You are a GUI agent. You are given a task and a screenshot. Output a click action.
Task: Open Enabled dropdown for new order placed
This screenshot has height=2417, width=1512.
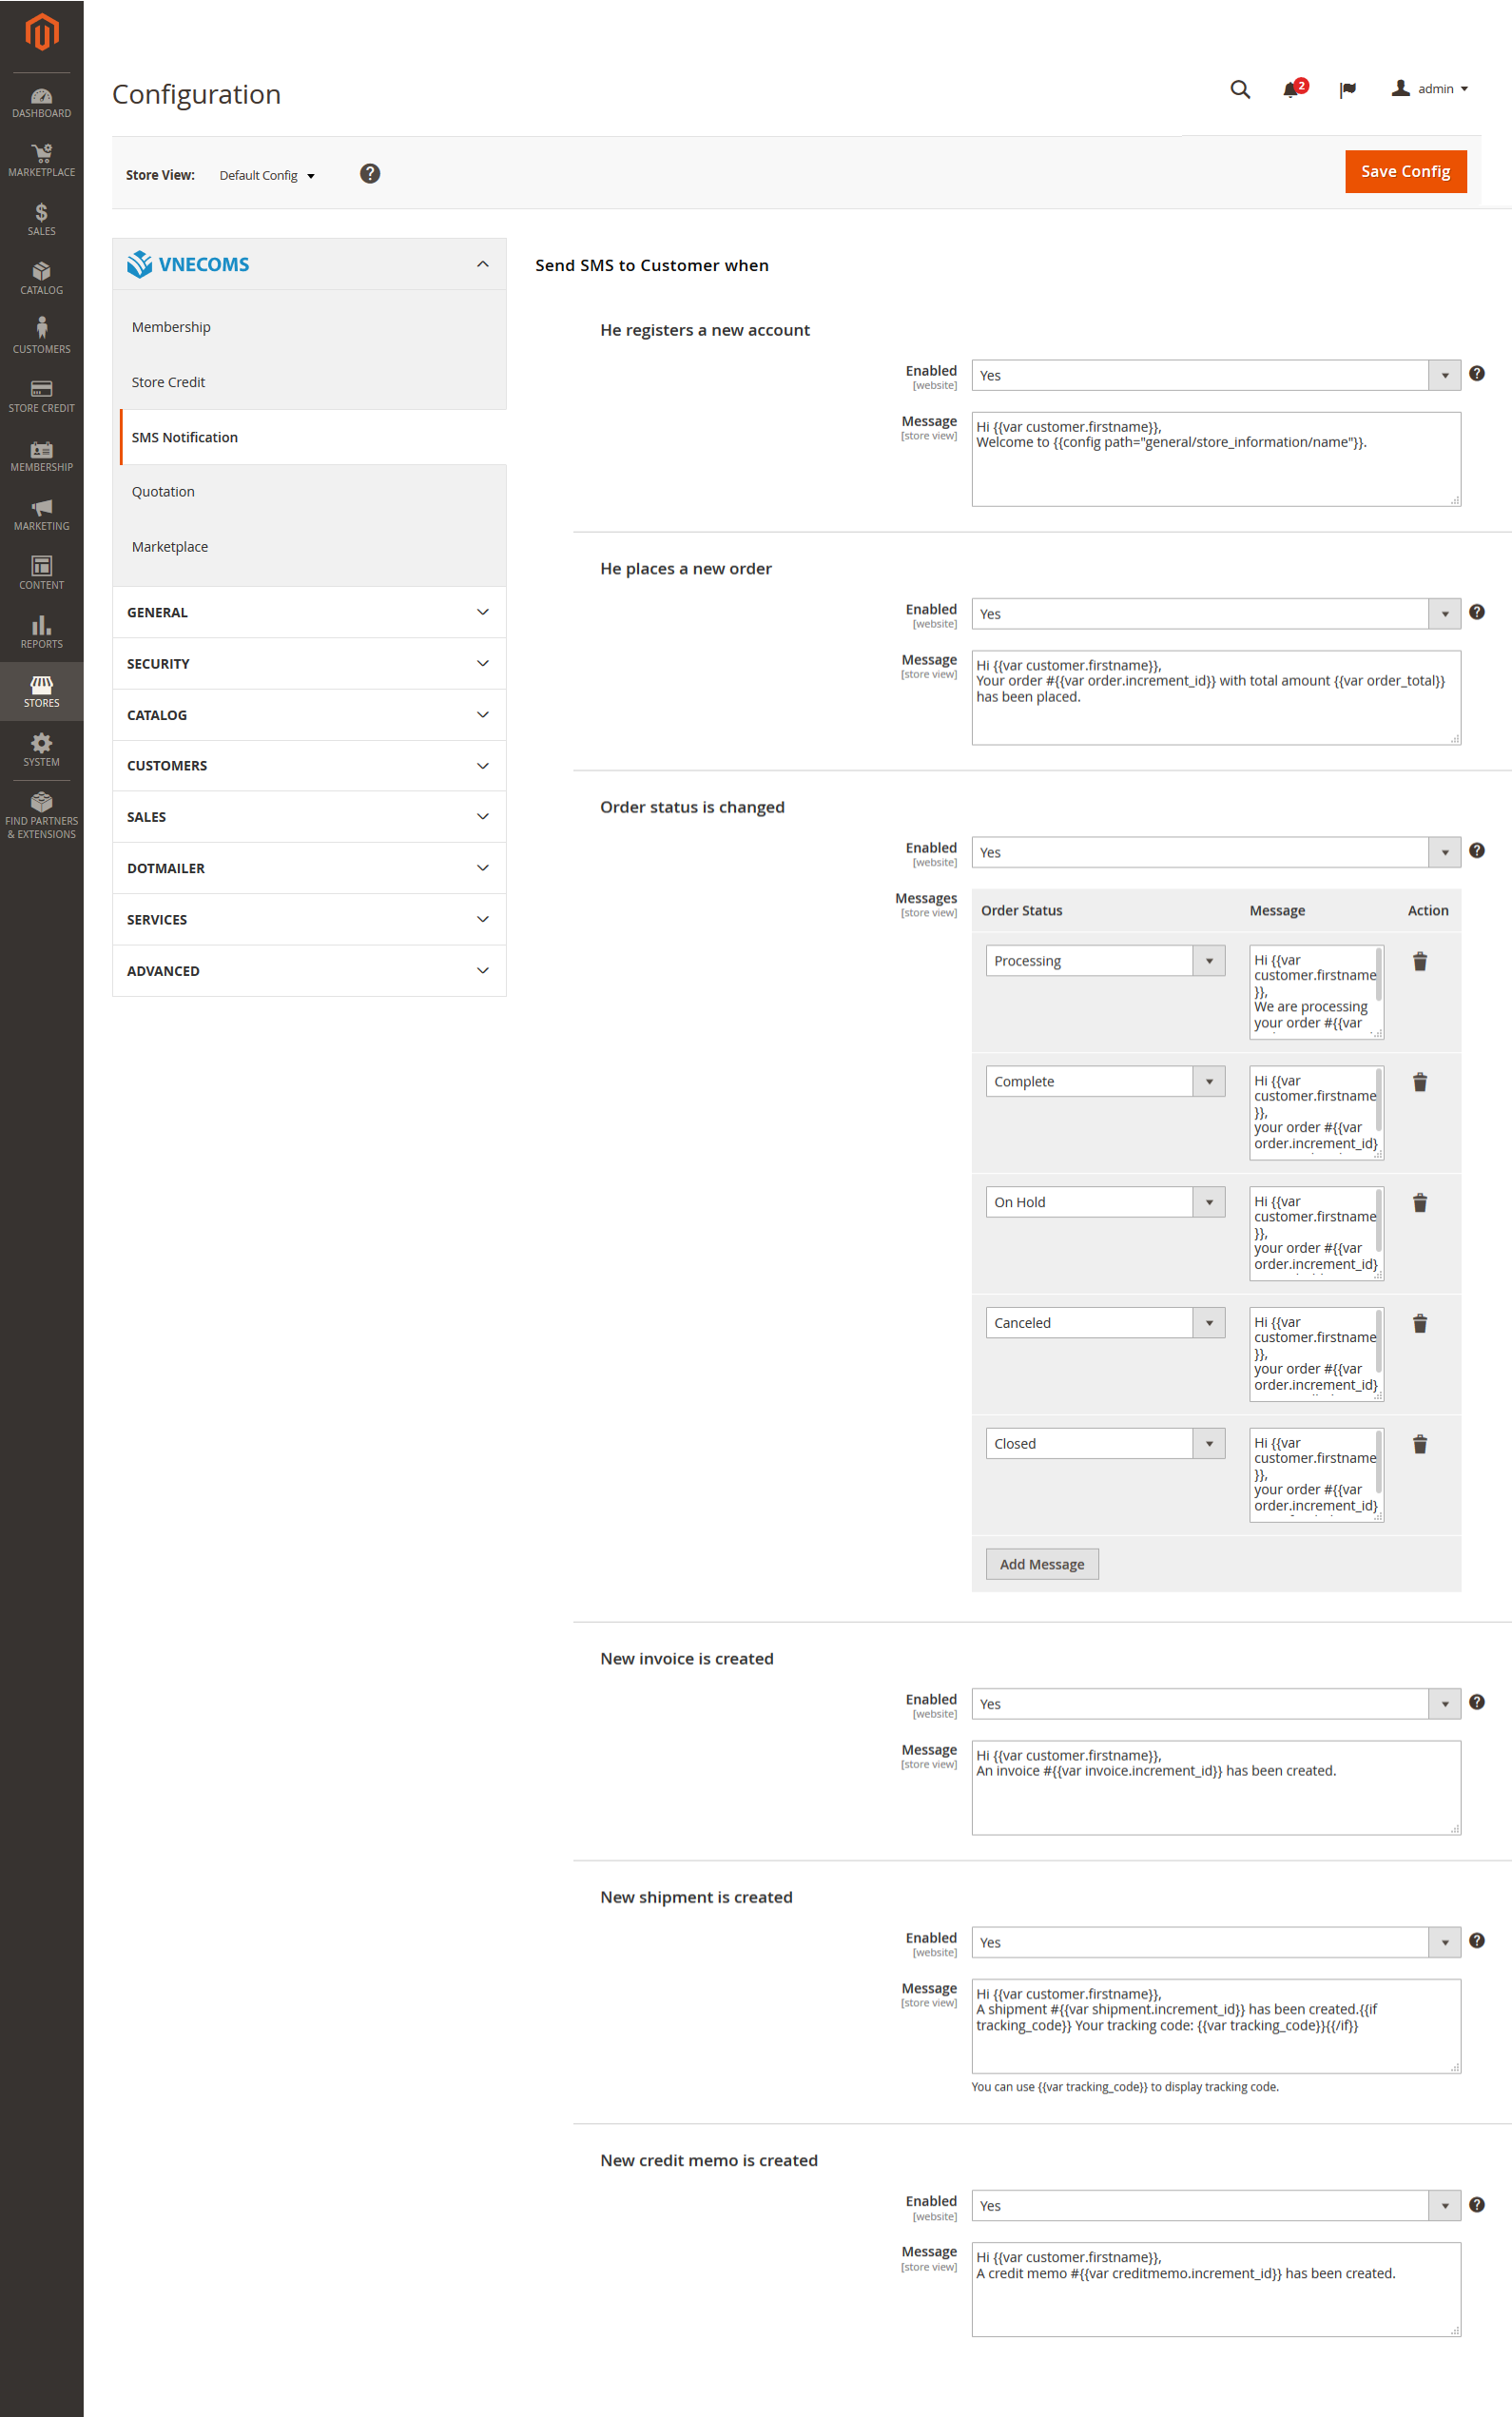1215,614
